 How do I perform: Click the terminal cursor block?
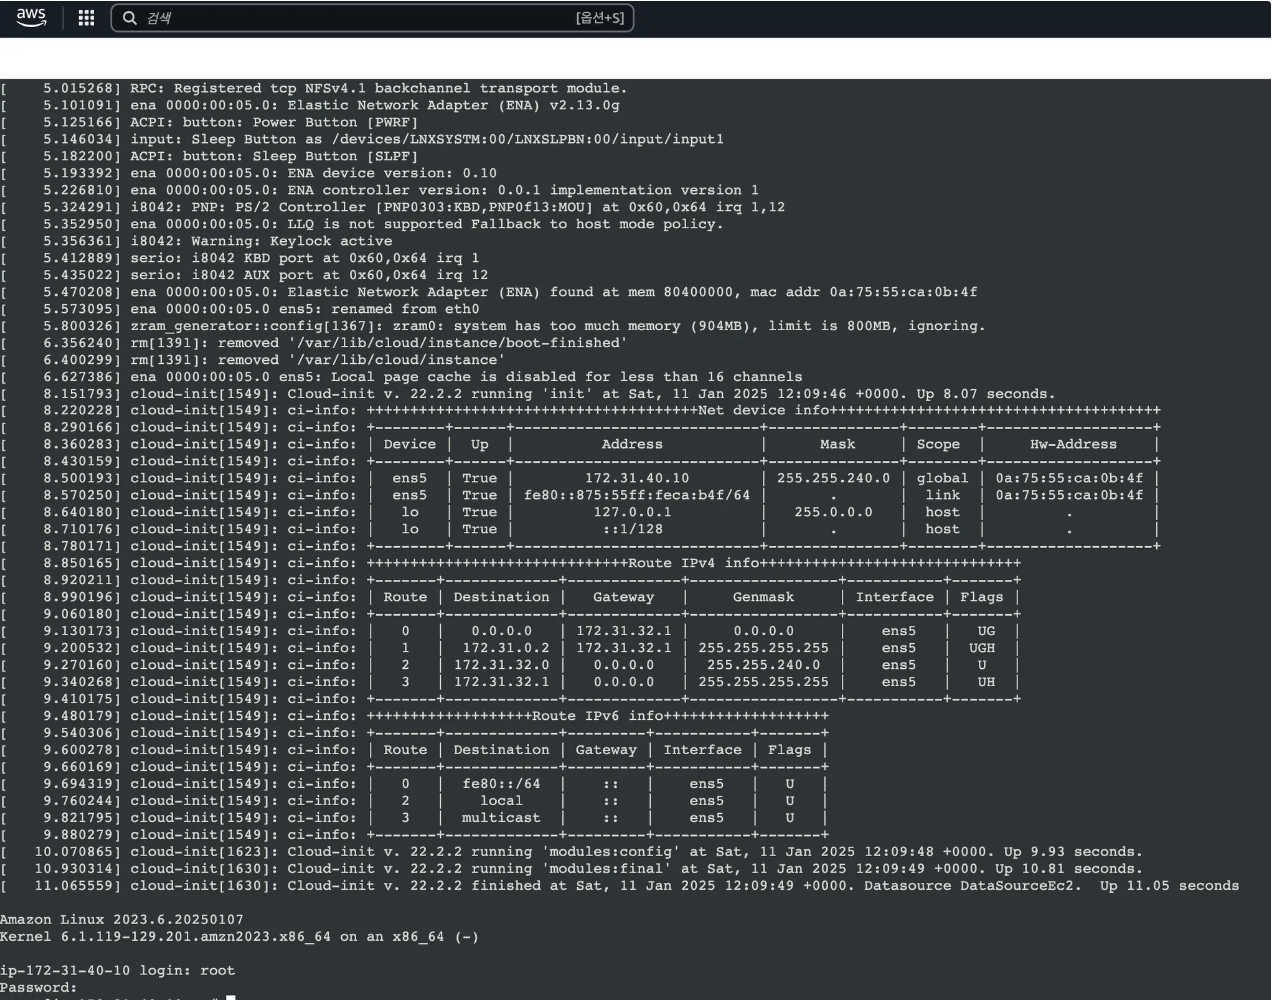(231, 997)
